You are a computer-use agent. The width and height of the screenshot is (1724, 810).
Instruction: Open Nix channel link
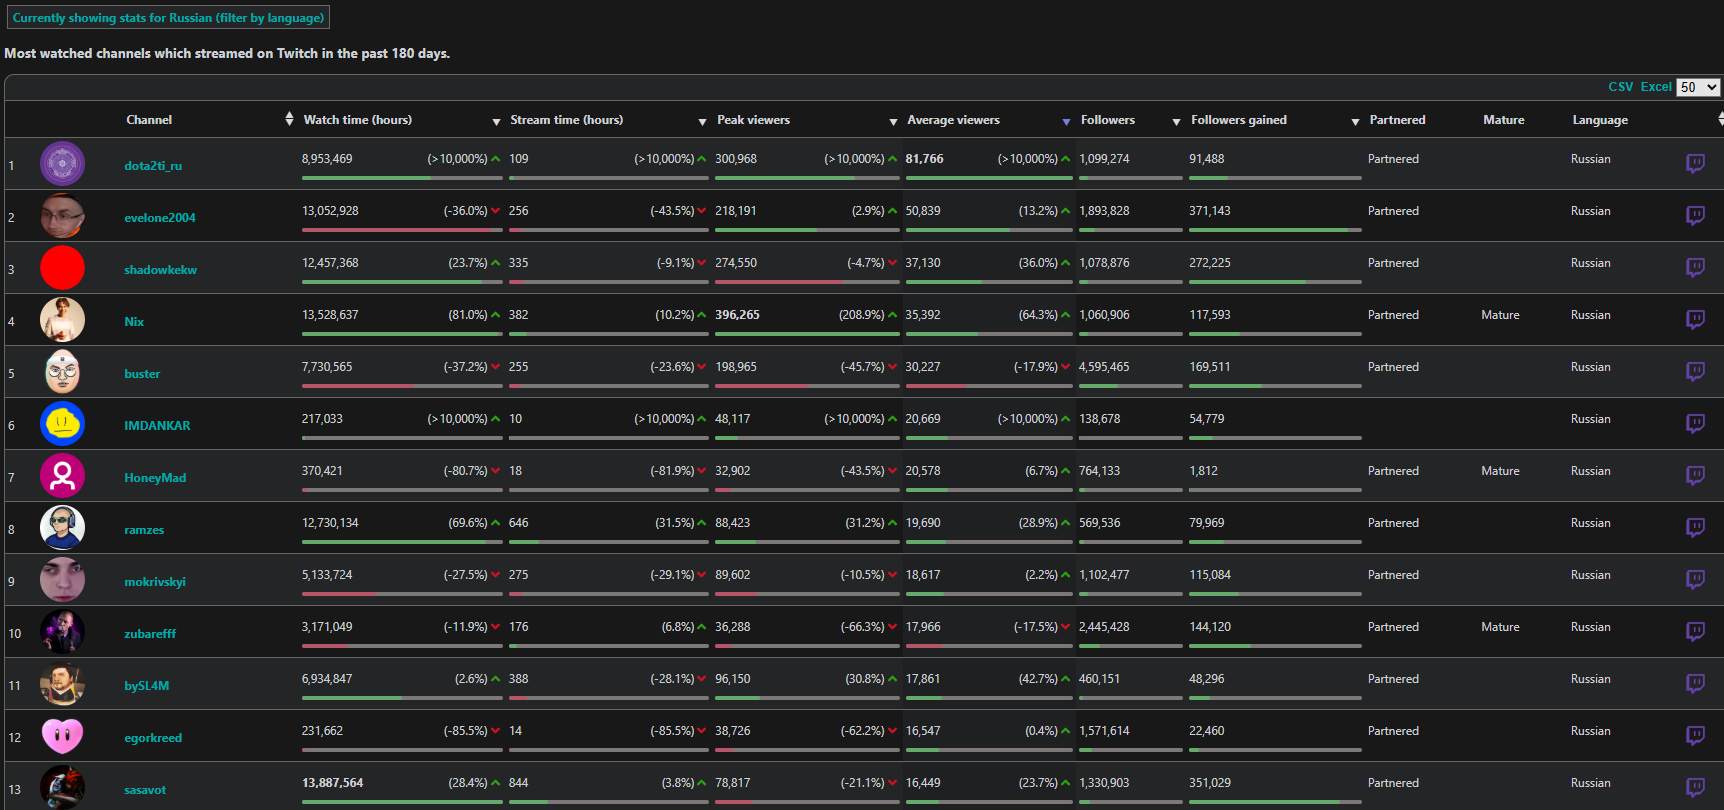(x=134, y=322)
